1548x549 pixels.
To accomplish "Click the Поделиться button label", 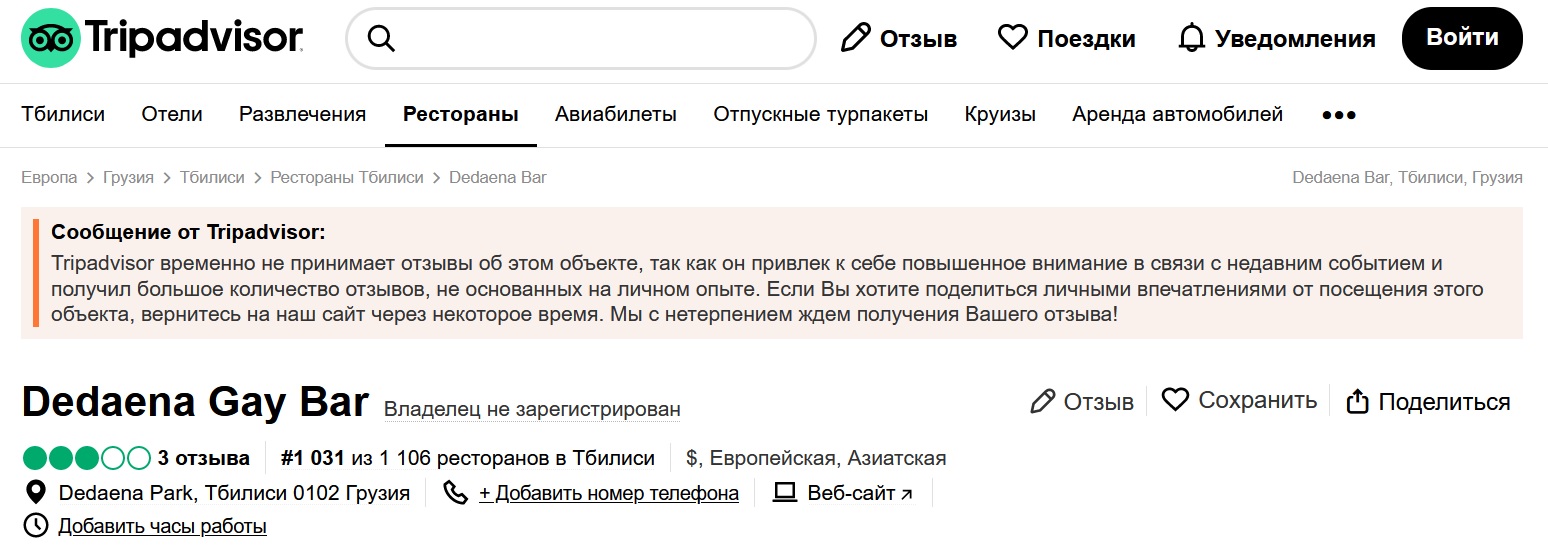I will pyautogui.click(x=1444, y=402).
